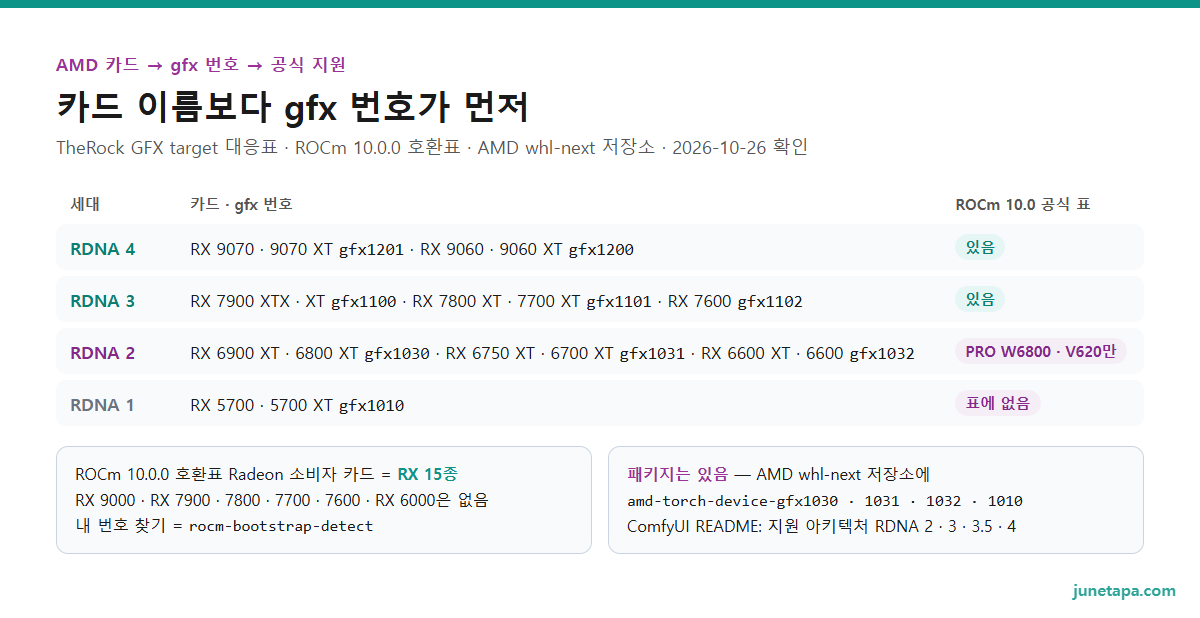
Task: Click the purple subtitle 'AMD 카드 → gfx 번호 → 공식 지원'
Action: (201, 65)
